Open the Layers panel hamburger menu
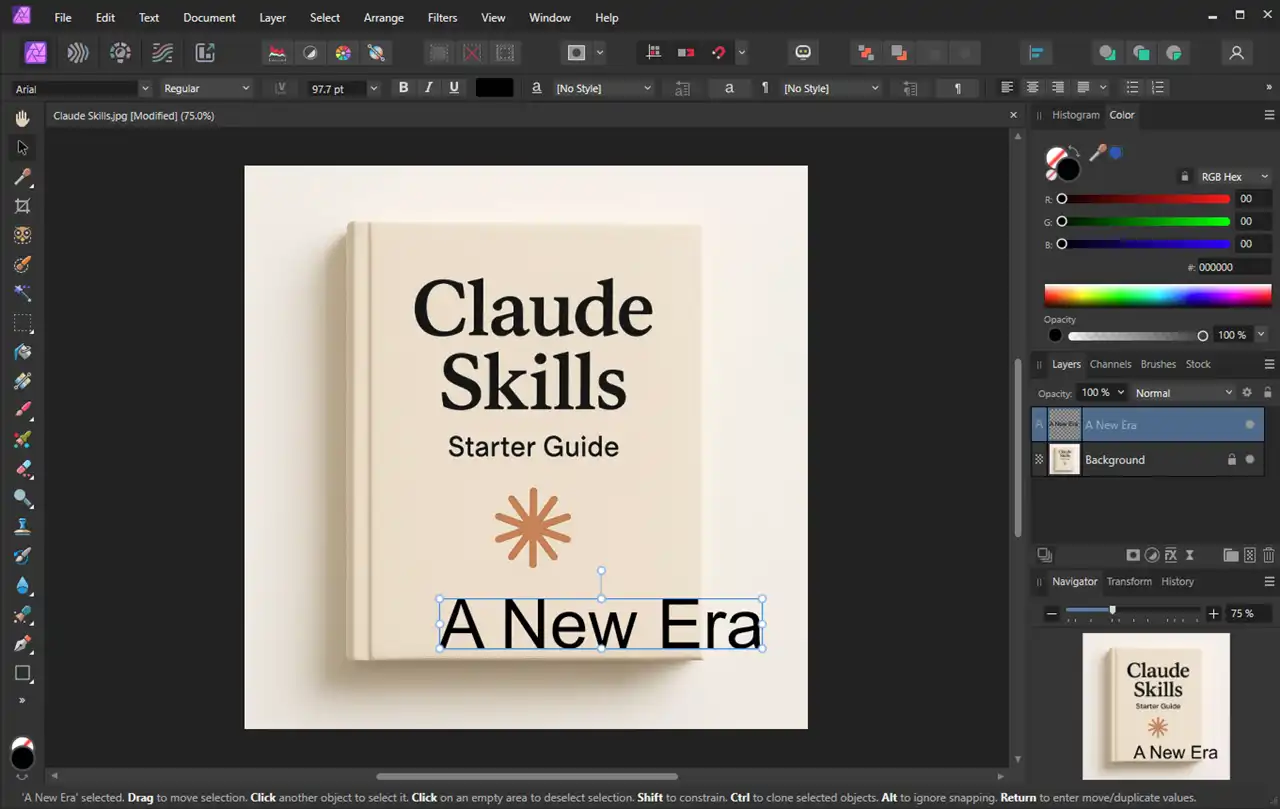1280x809 pixels. pyautogui.click(x=1270, y=364)
